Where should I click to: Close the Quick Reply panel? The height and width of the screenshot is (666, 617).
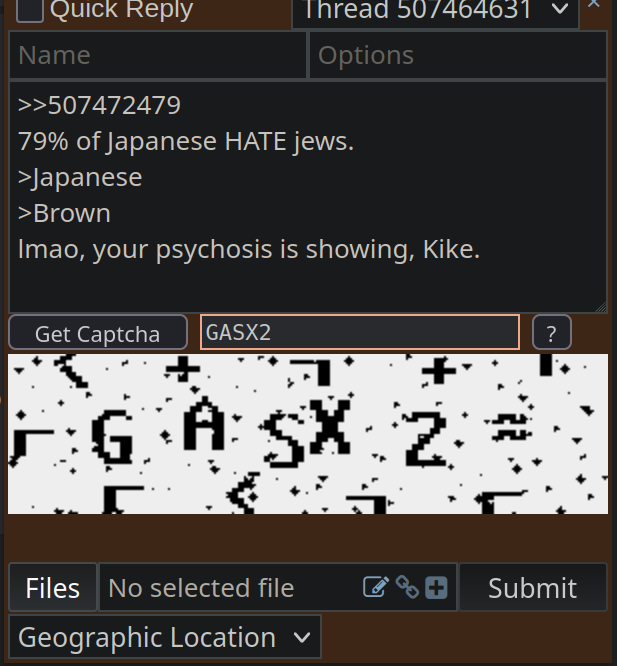click(x=594, y=4)
